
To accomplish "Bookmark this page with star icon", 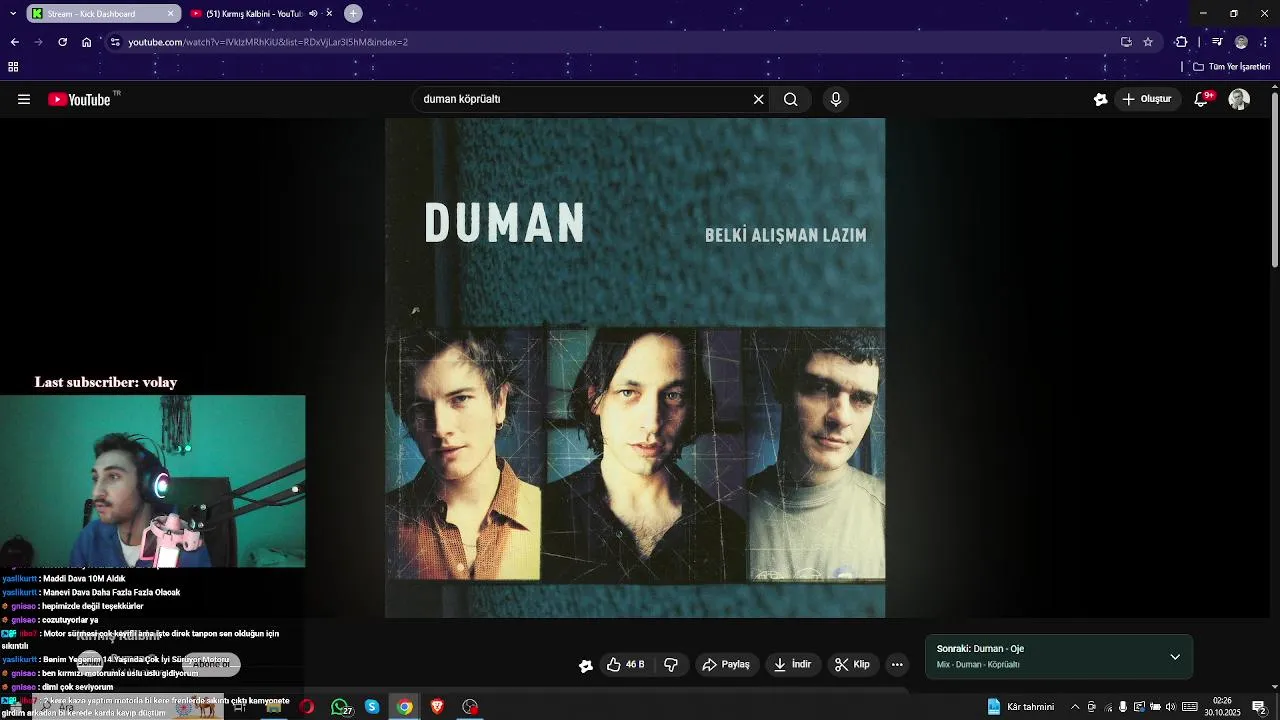I will pyautogui.click(x=1148, y=42).
